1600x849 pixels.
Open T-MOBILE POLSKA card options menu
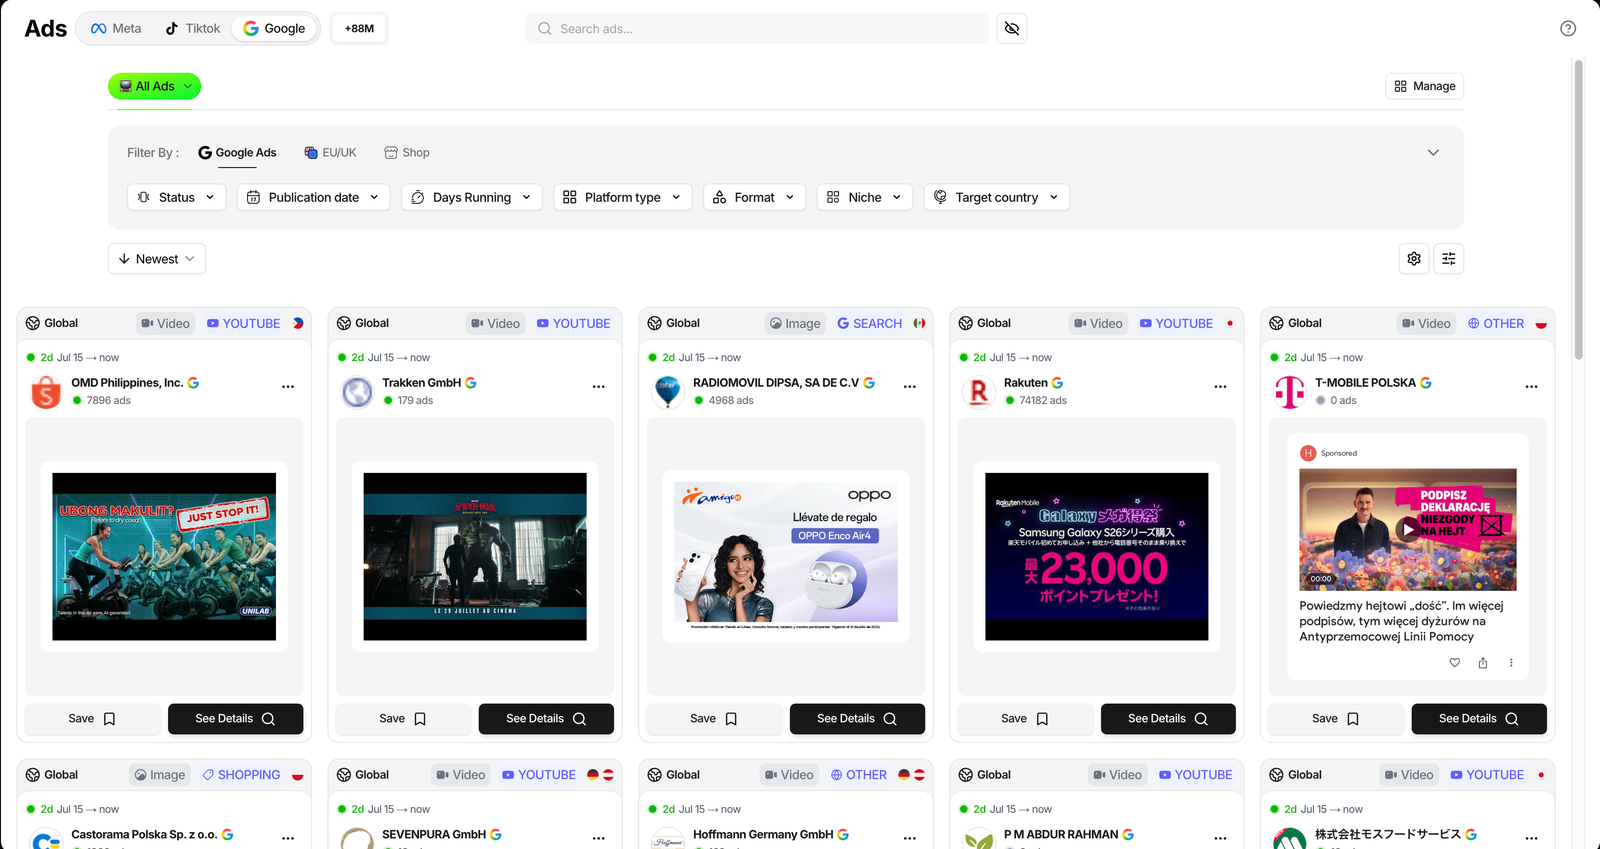1532,387
